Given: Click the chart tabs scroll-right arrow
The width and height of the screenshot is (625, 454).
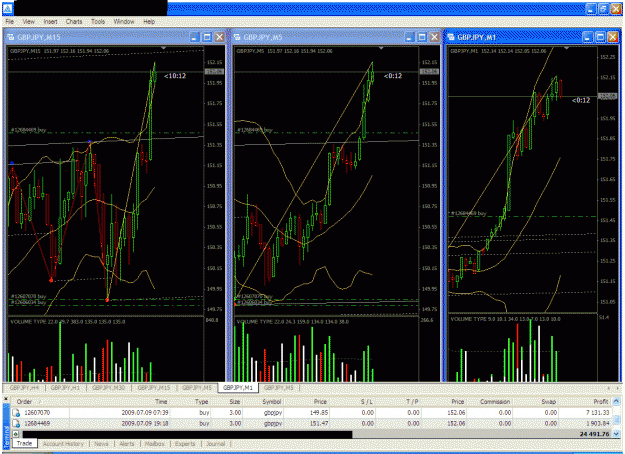Looking at the screenshot, I should click(617, 388).
